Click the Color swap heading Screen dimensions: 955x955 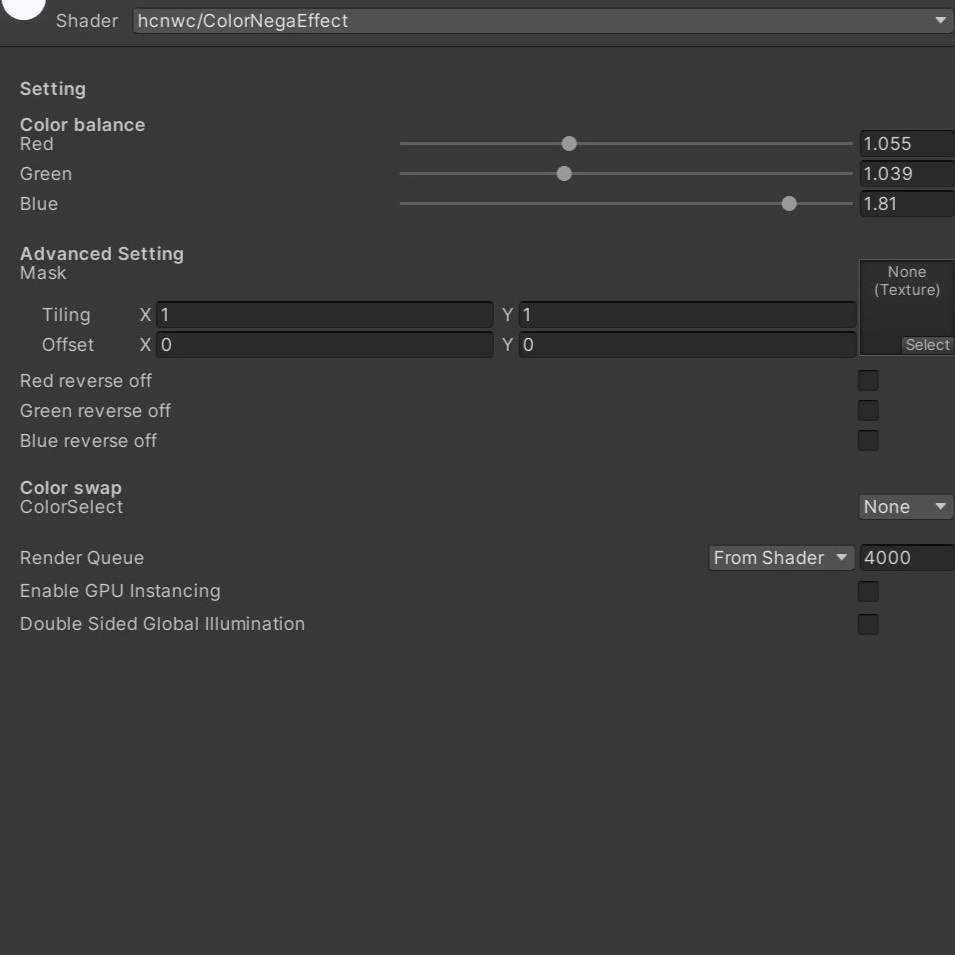click(x=71, y=488)
